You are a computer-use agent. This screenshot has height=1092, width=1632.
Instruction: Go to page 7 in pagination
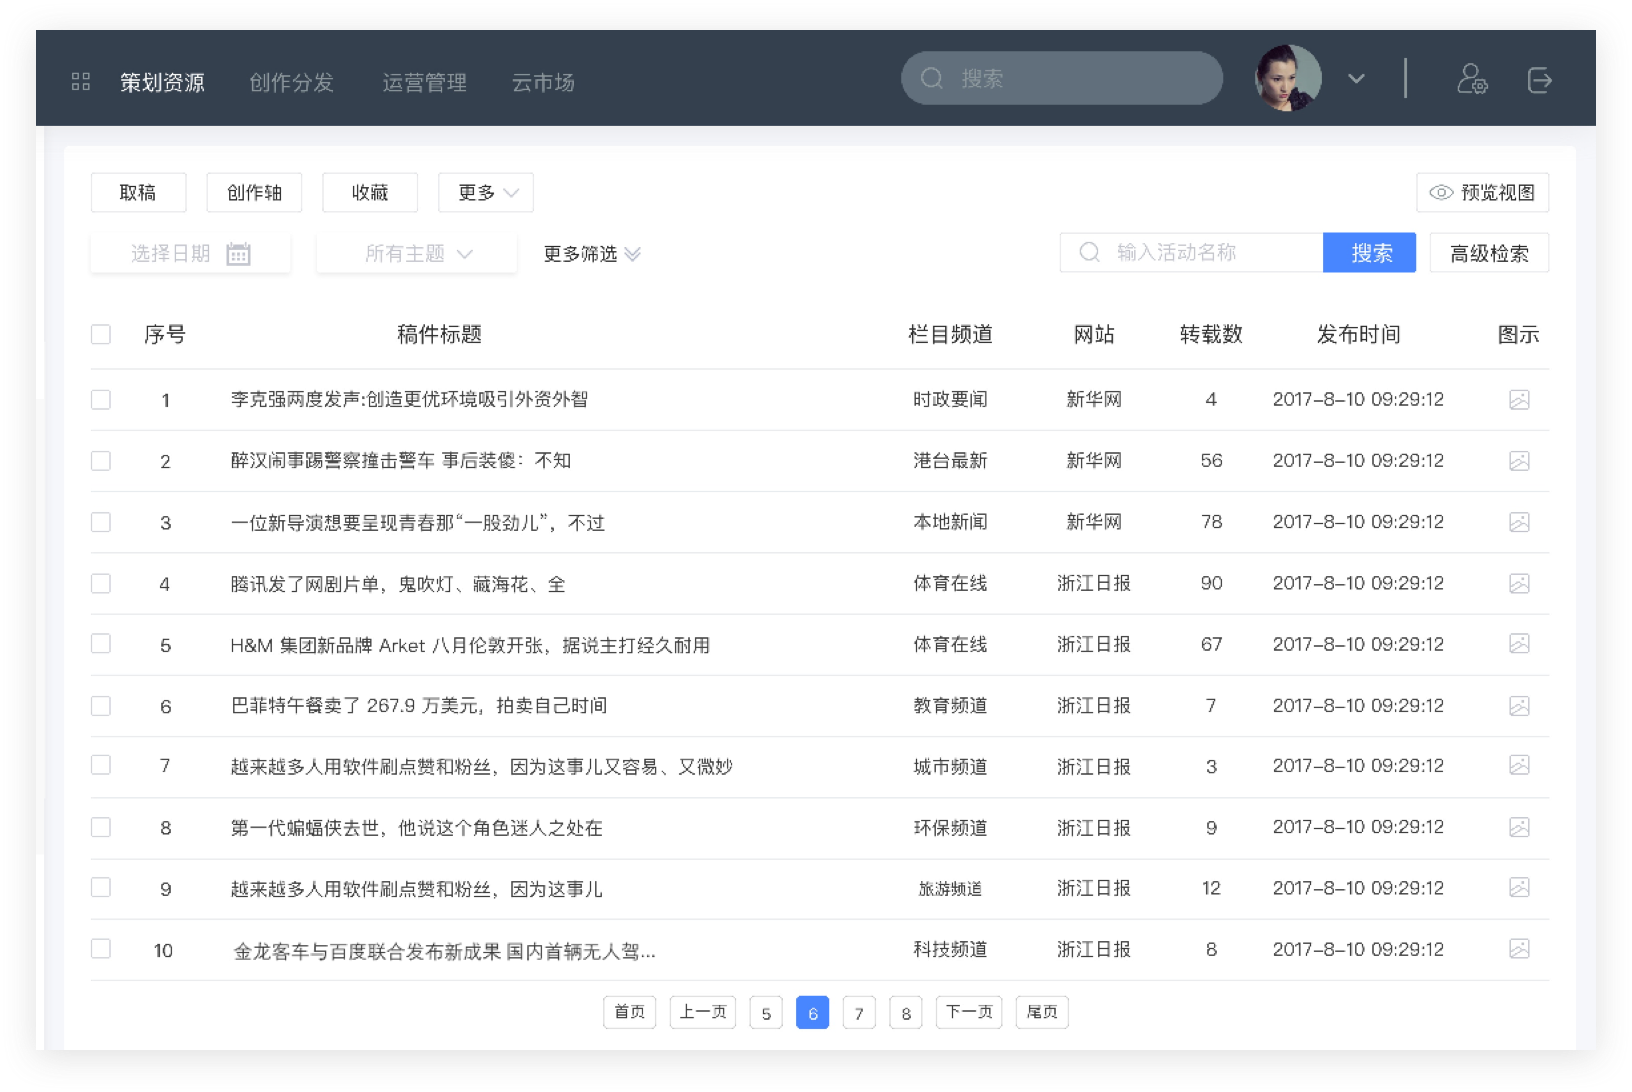(859, 1013)
